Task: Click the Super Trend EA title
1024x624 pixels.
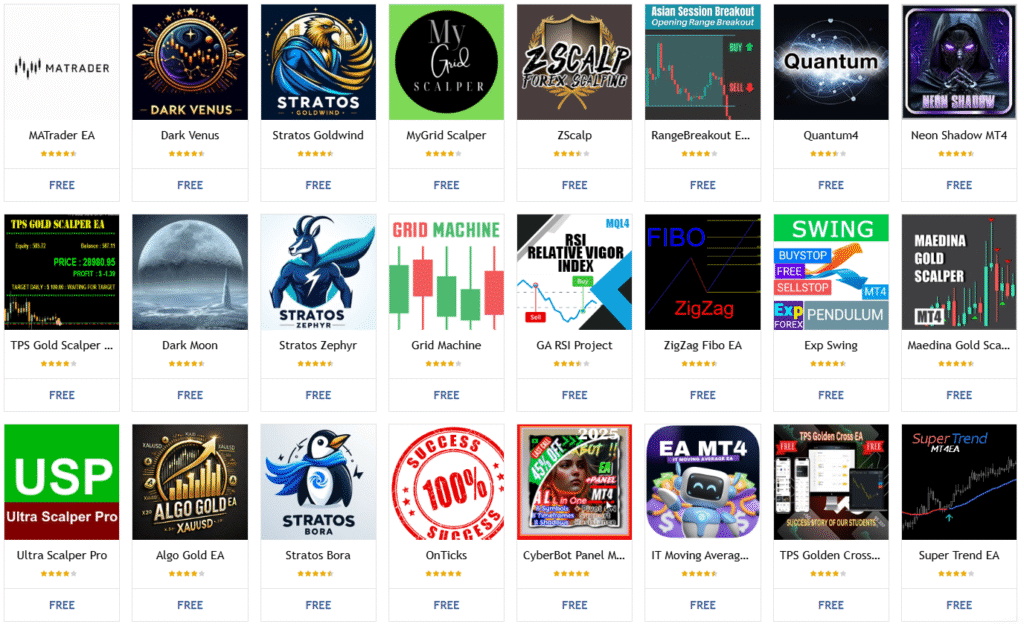Action: point(959,555)
